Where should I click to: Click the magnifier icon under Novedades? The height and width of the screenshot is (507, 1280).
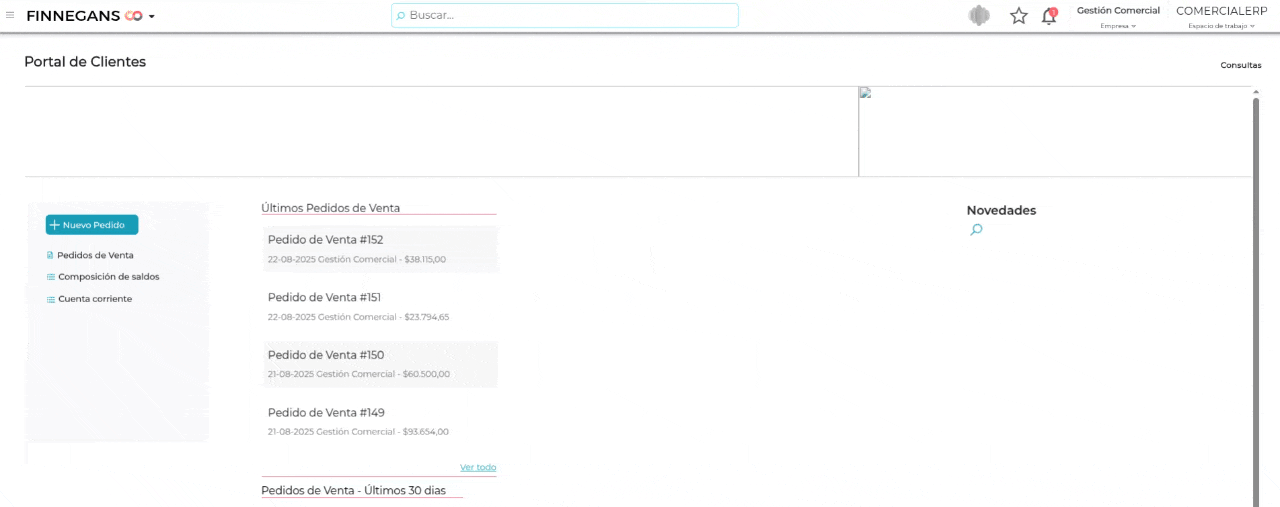(x=976, y=230)
